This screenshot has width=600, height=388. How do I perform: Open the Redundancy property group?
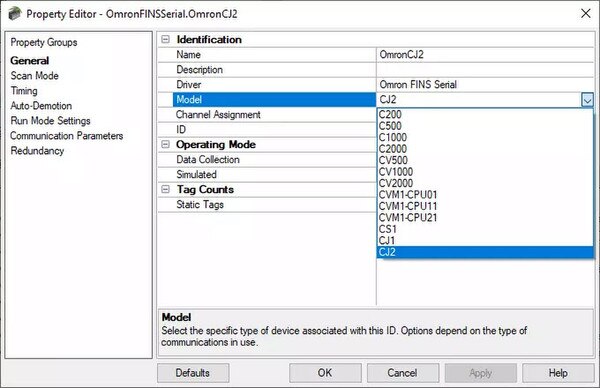37,151
